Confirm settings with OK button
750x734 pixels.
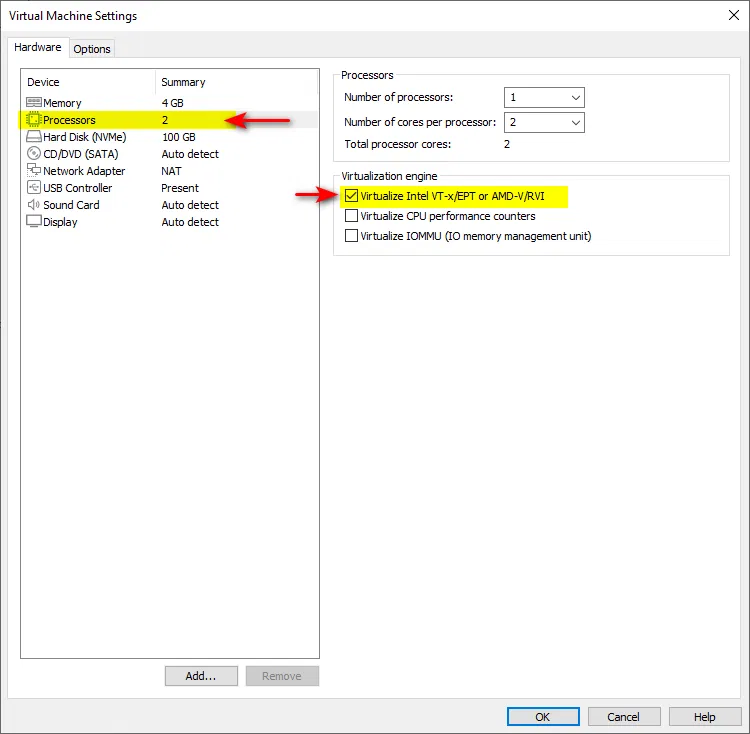pos(543,716)
